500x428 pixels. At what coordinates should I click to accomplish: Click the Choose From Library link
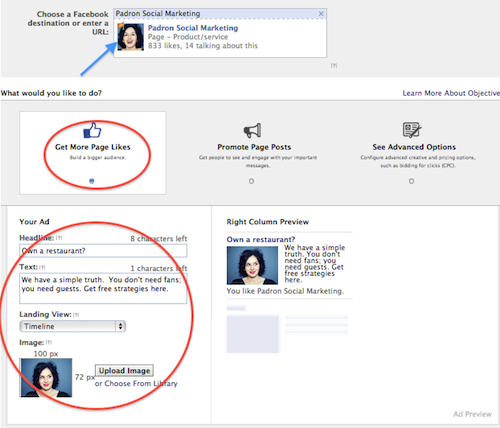click(x=141, y=384)
